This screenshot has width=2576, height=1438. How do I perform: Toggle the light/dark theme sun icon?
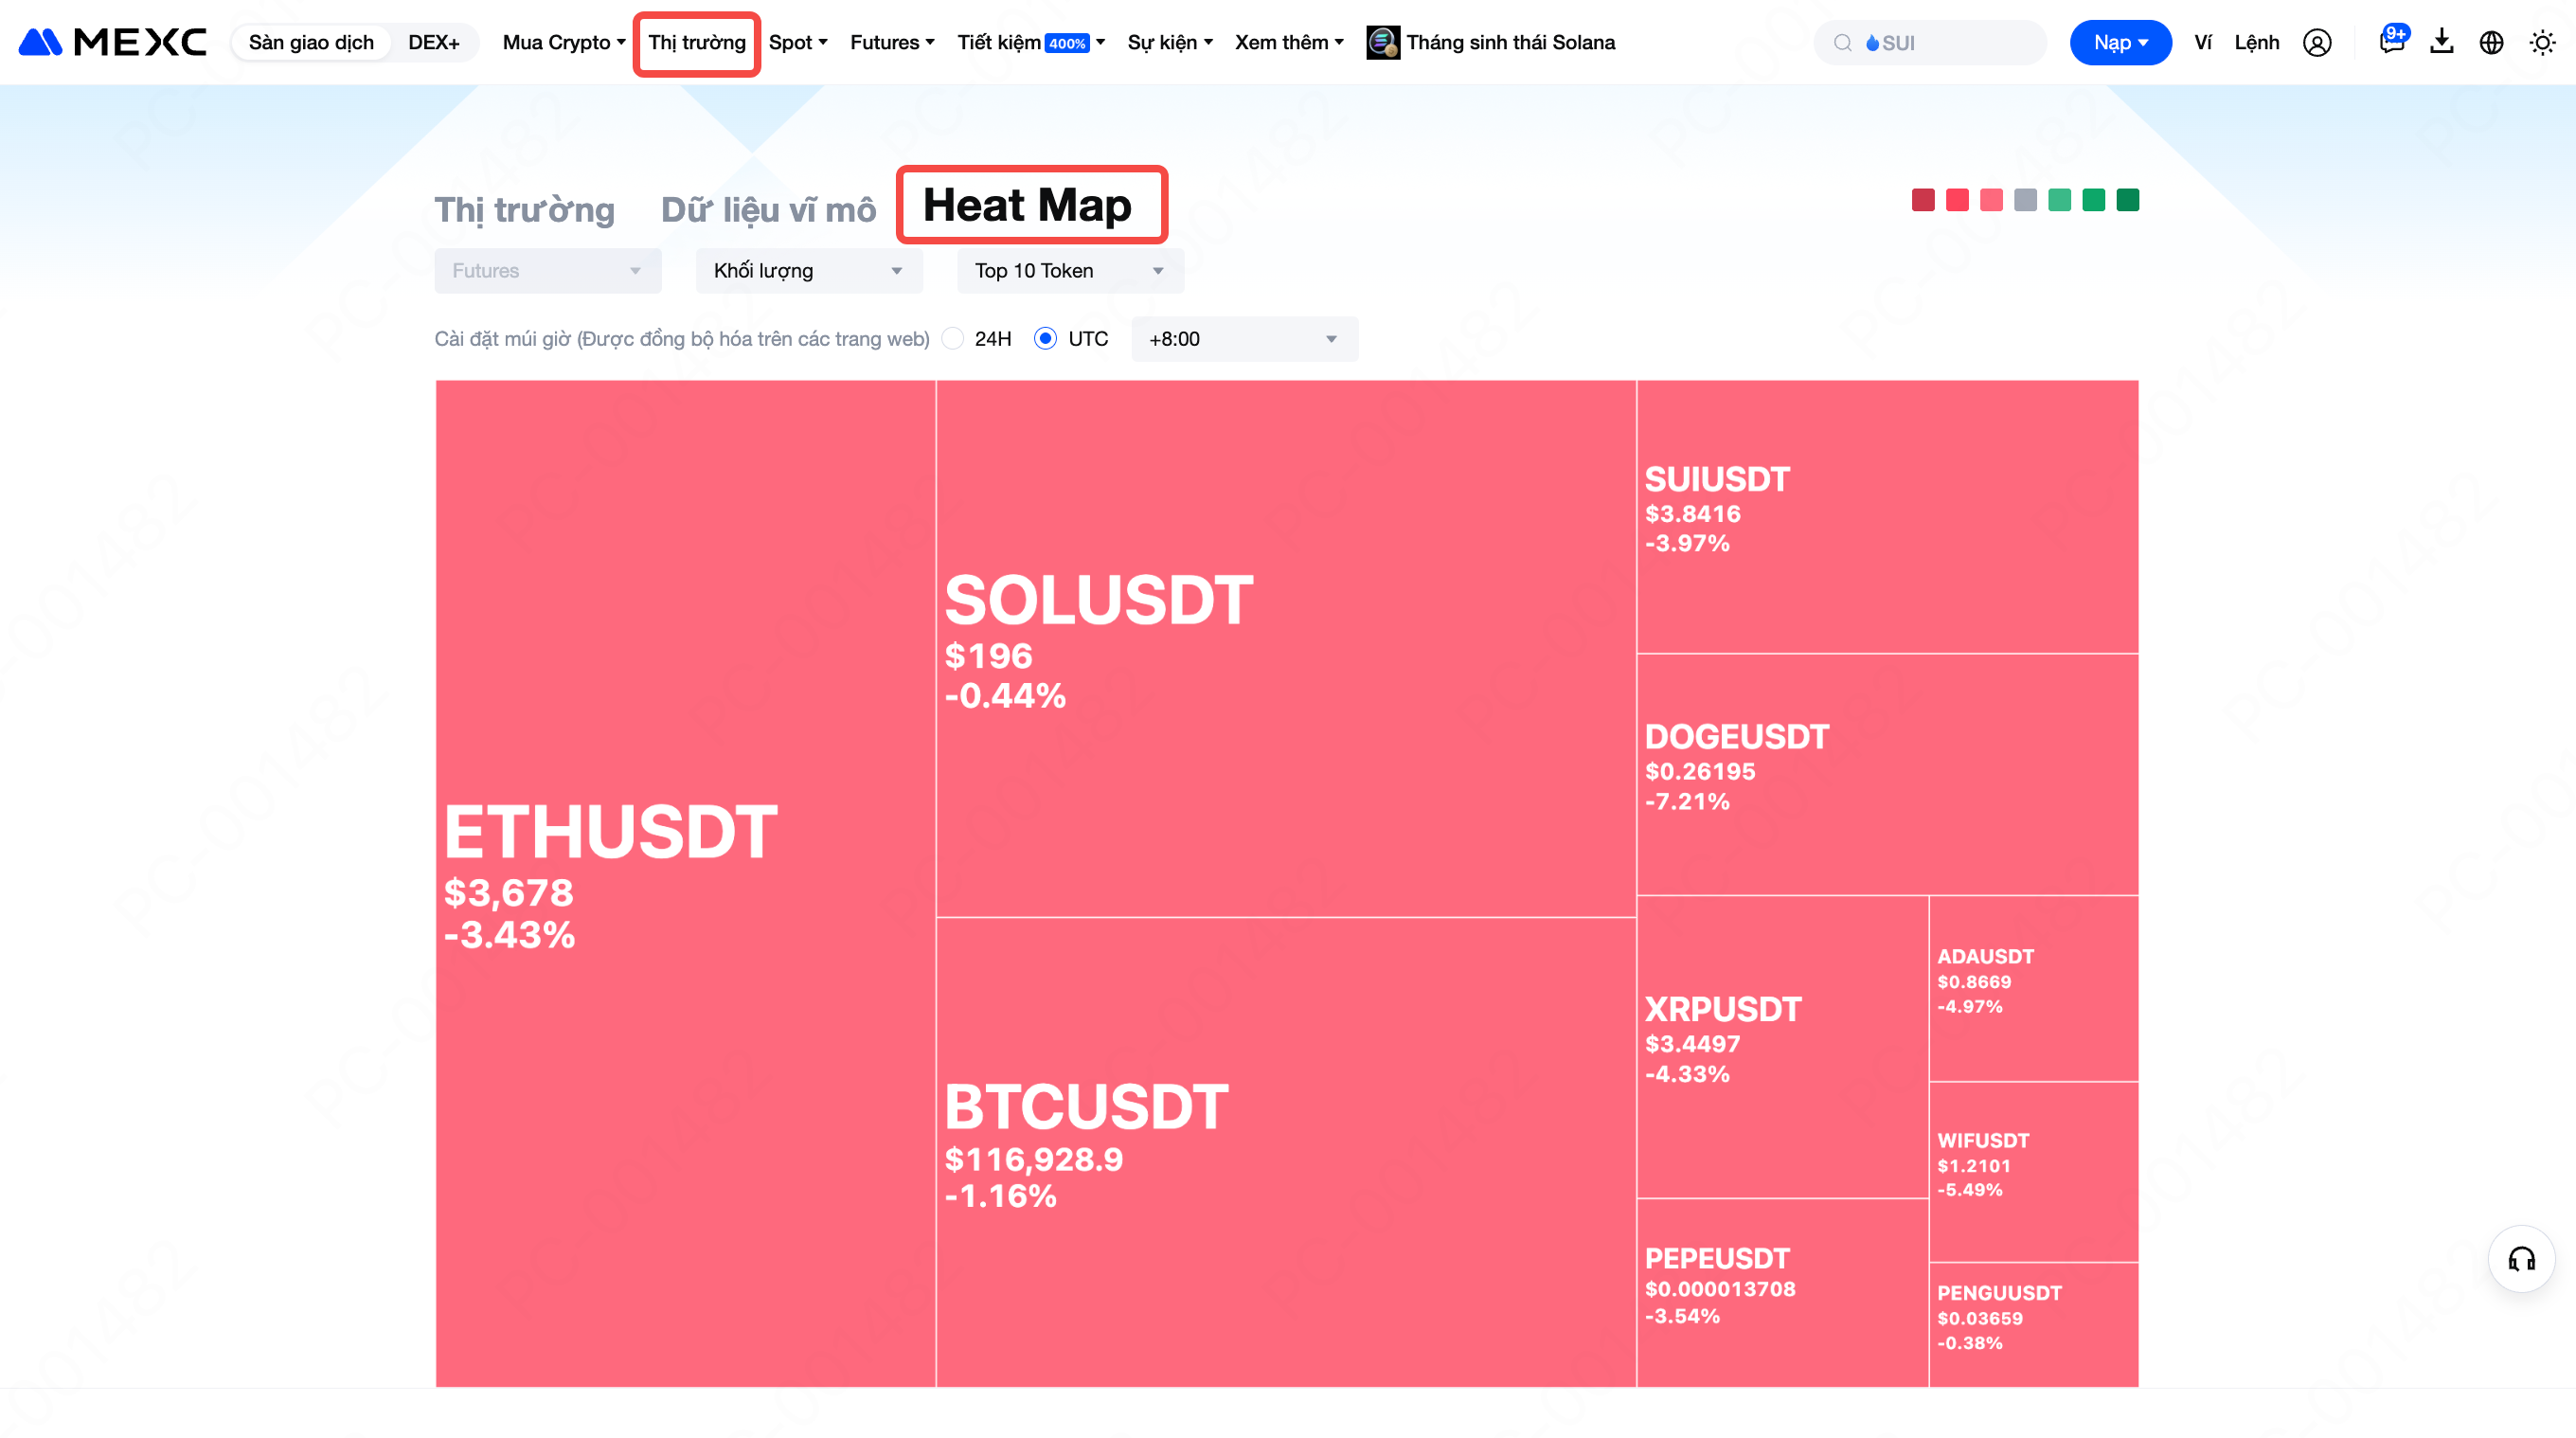click(2541, 42)
